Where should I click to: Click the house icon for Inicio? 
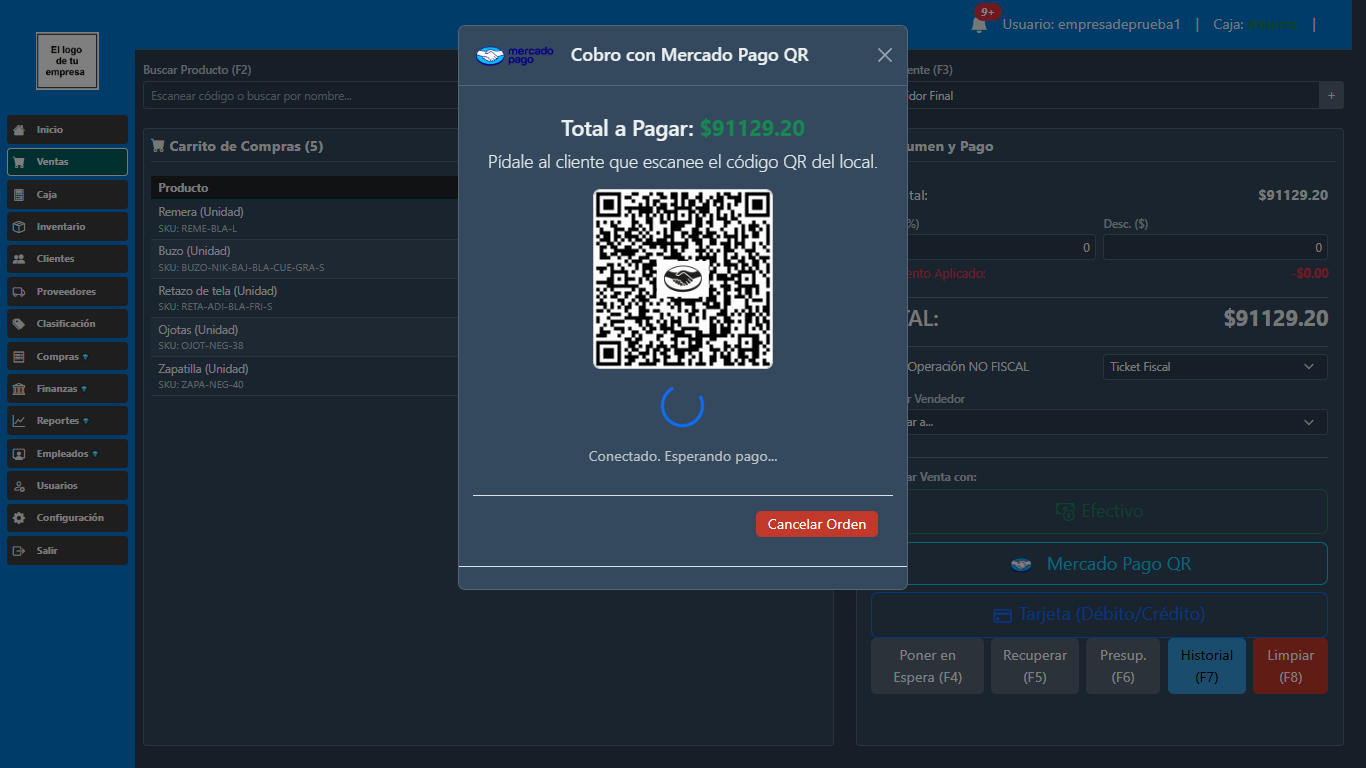coord(19,130)
